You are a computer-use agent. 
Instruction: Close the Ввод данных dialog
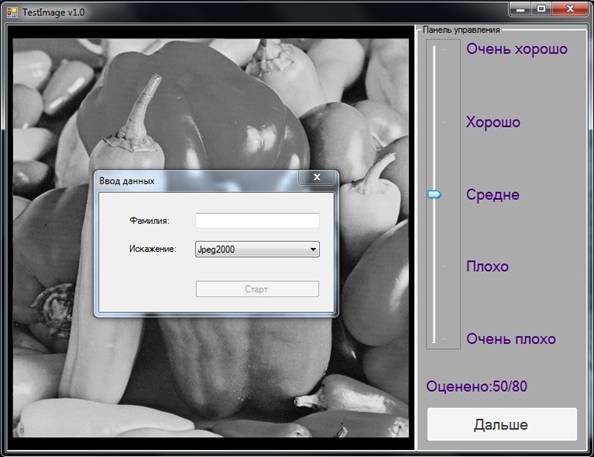coord(317,177)
